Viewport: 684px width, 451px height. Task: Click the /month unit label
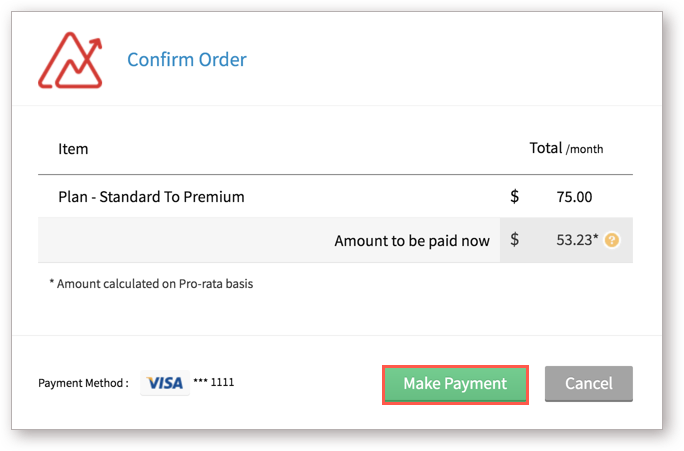585,150
